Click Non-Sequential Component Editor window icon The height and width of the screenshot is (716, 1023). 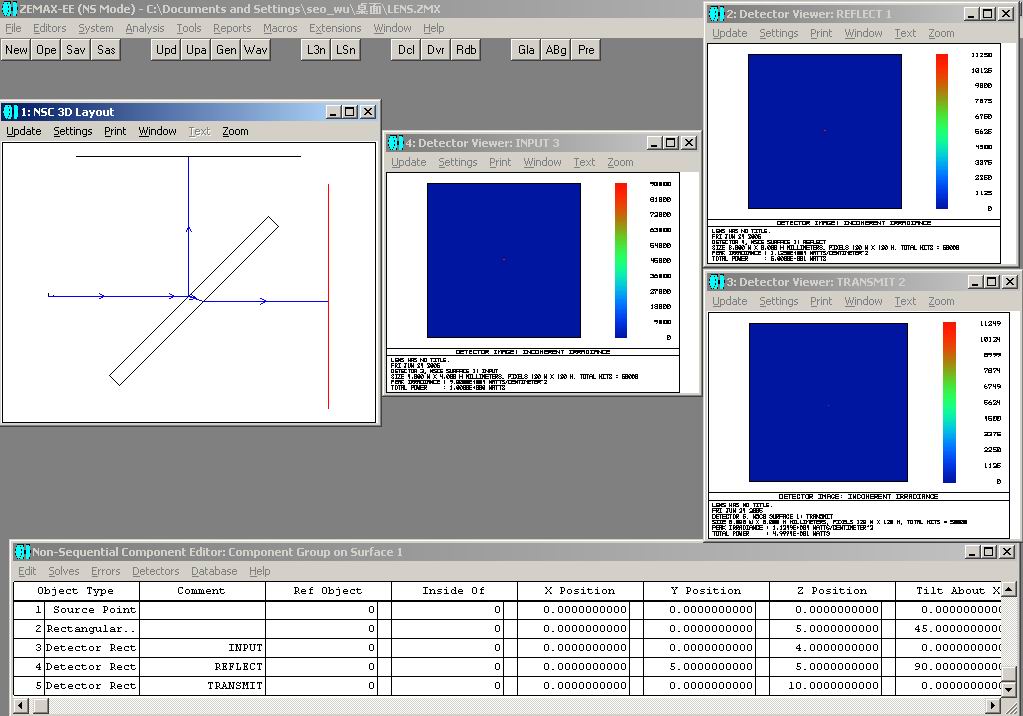point(22,552)
